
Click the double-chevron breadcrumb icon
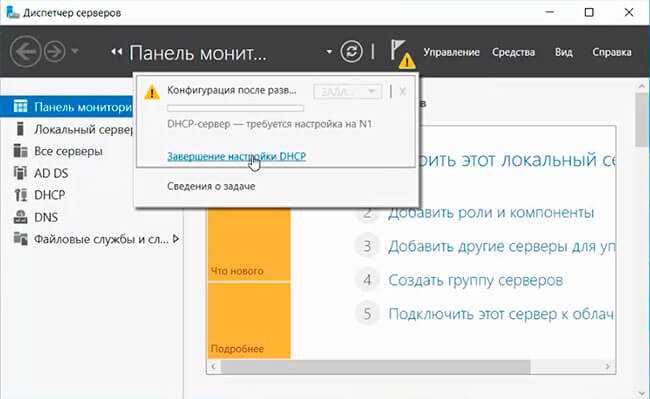[116, 52]
